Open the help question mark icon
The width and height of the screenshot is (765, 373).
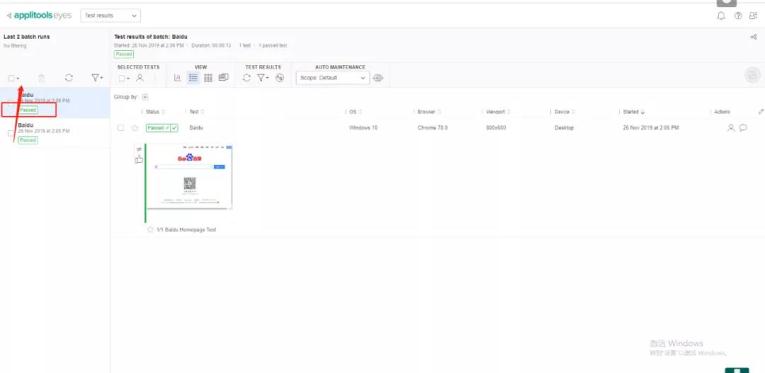(738, 16)
